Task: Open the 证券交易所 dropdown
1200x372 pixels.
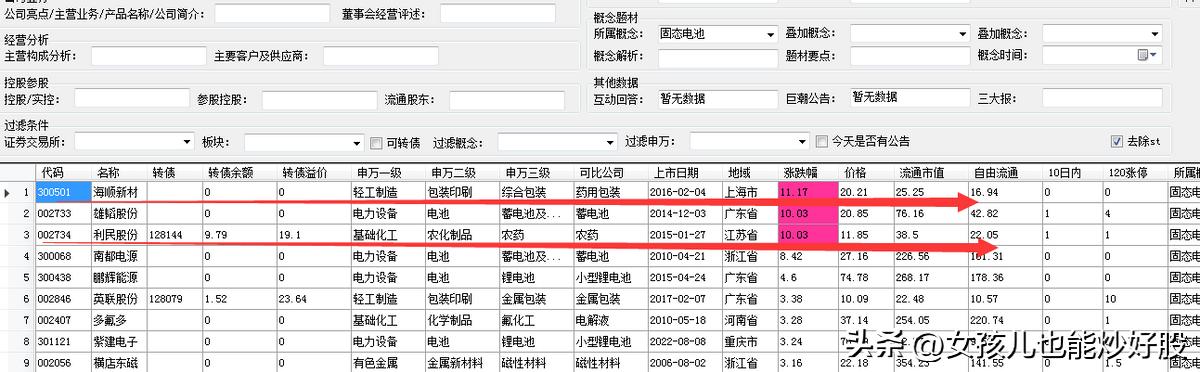Action: click(135, 141)
